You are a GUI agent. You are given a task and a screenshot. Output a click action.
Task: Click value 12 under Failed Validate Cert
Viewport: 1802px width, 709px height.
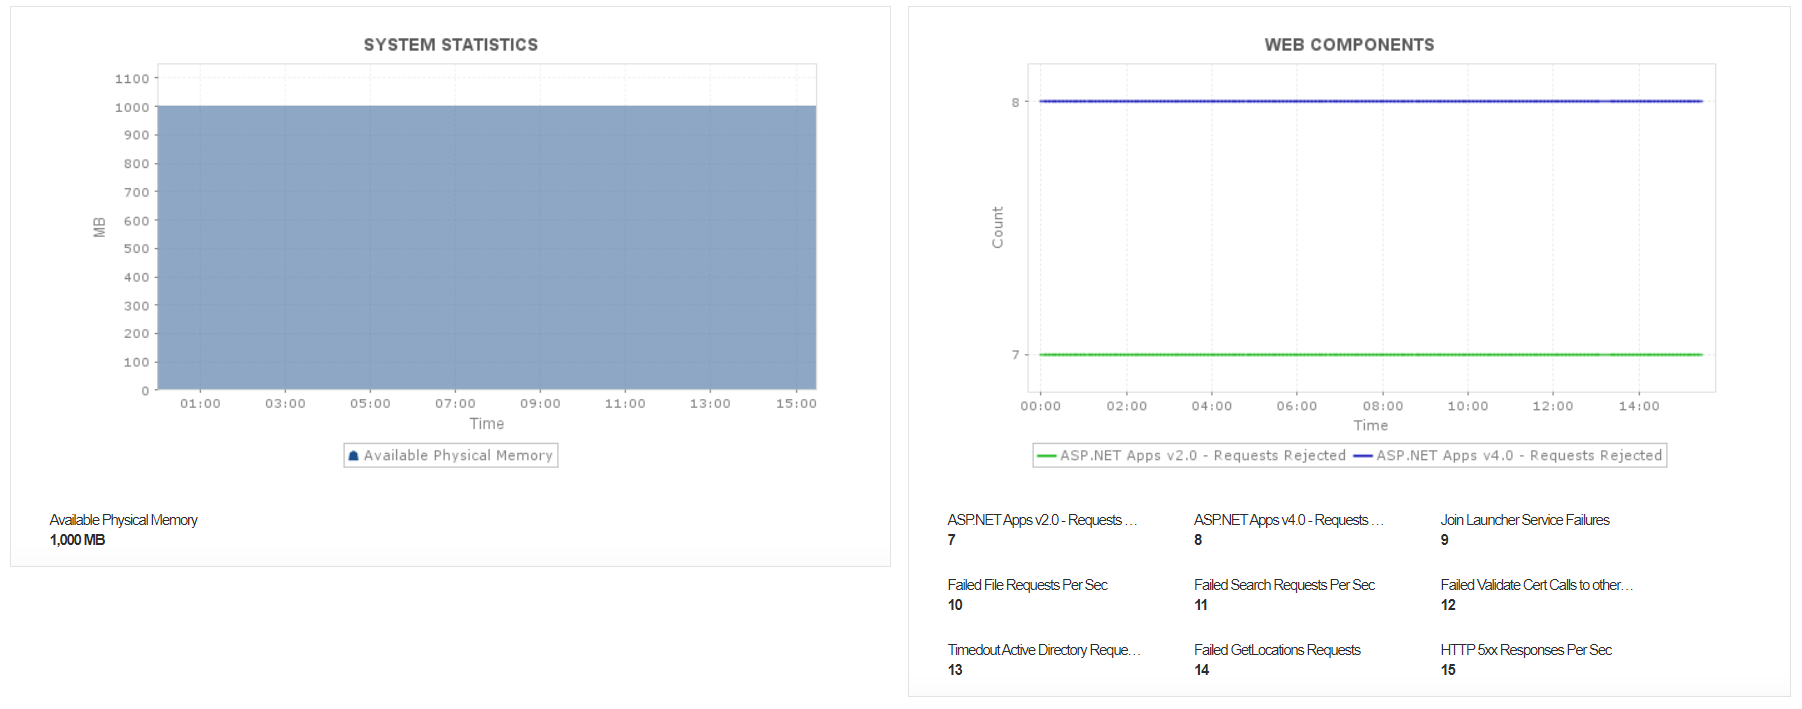(1448, 605)
